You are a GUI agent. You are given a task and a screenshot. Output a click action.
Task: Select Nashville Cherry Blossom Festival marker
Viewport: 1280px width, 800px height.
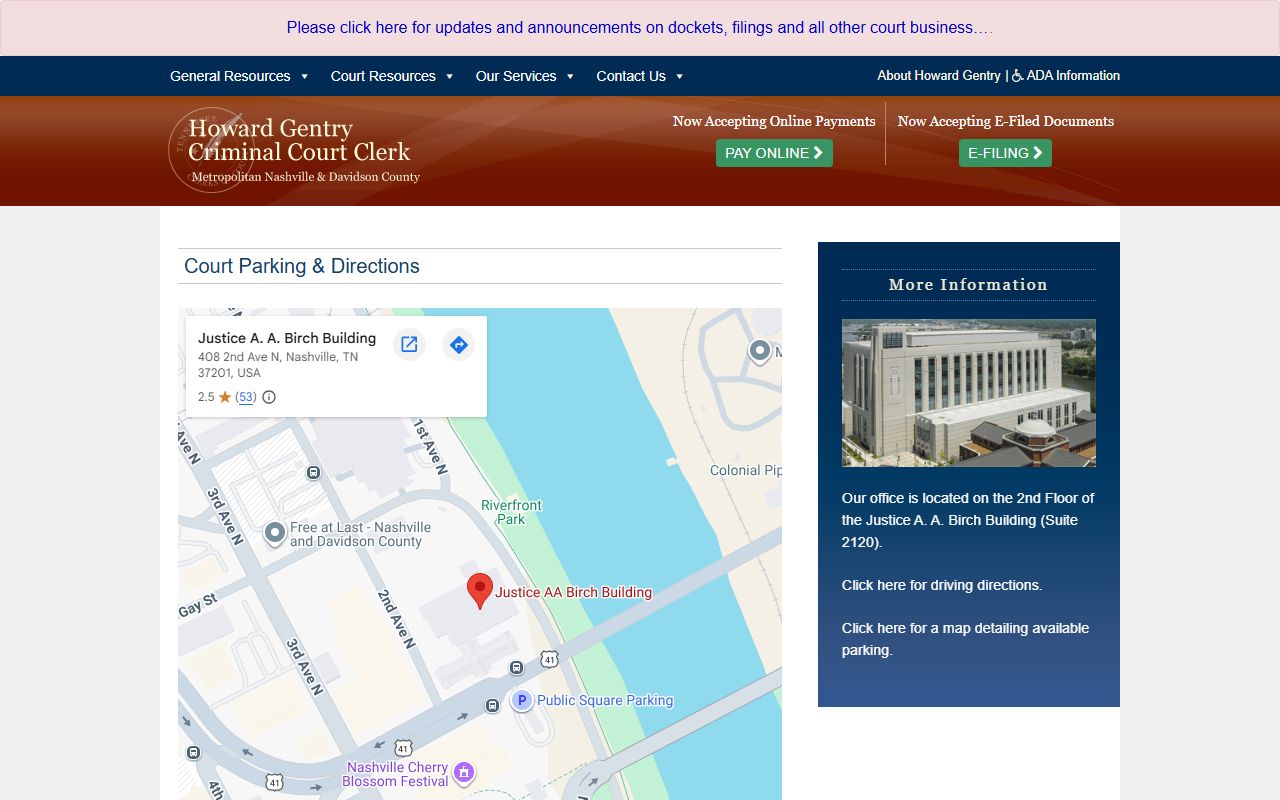463,773
